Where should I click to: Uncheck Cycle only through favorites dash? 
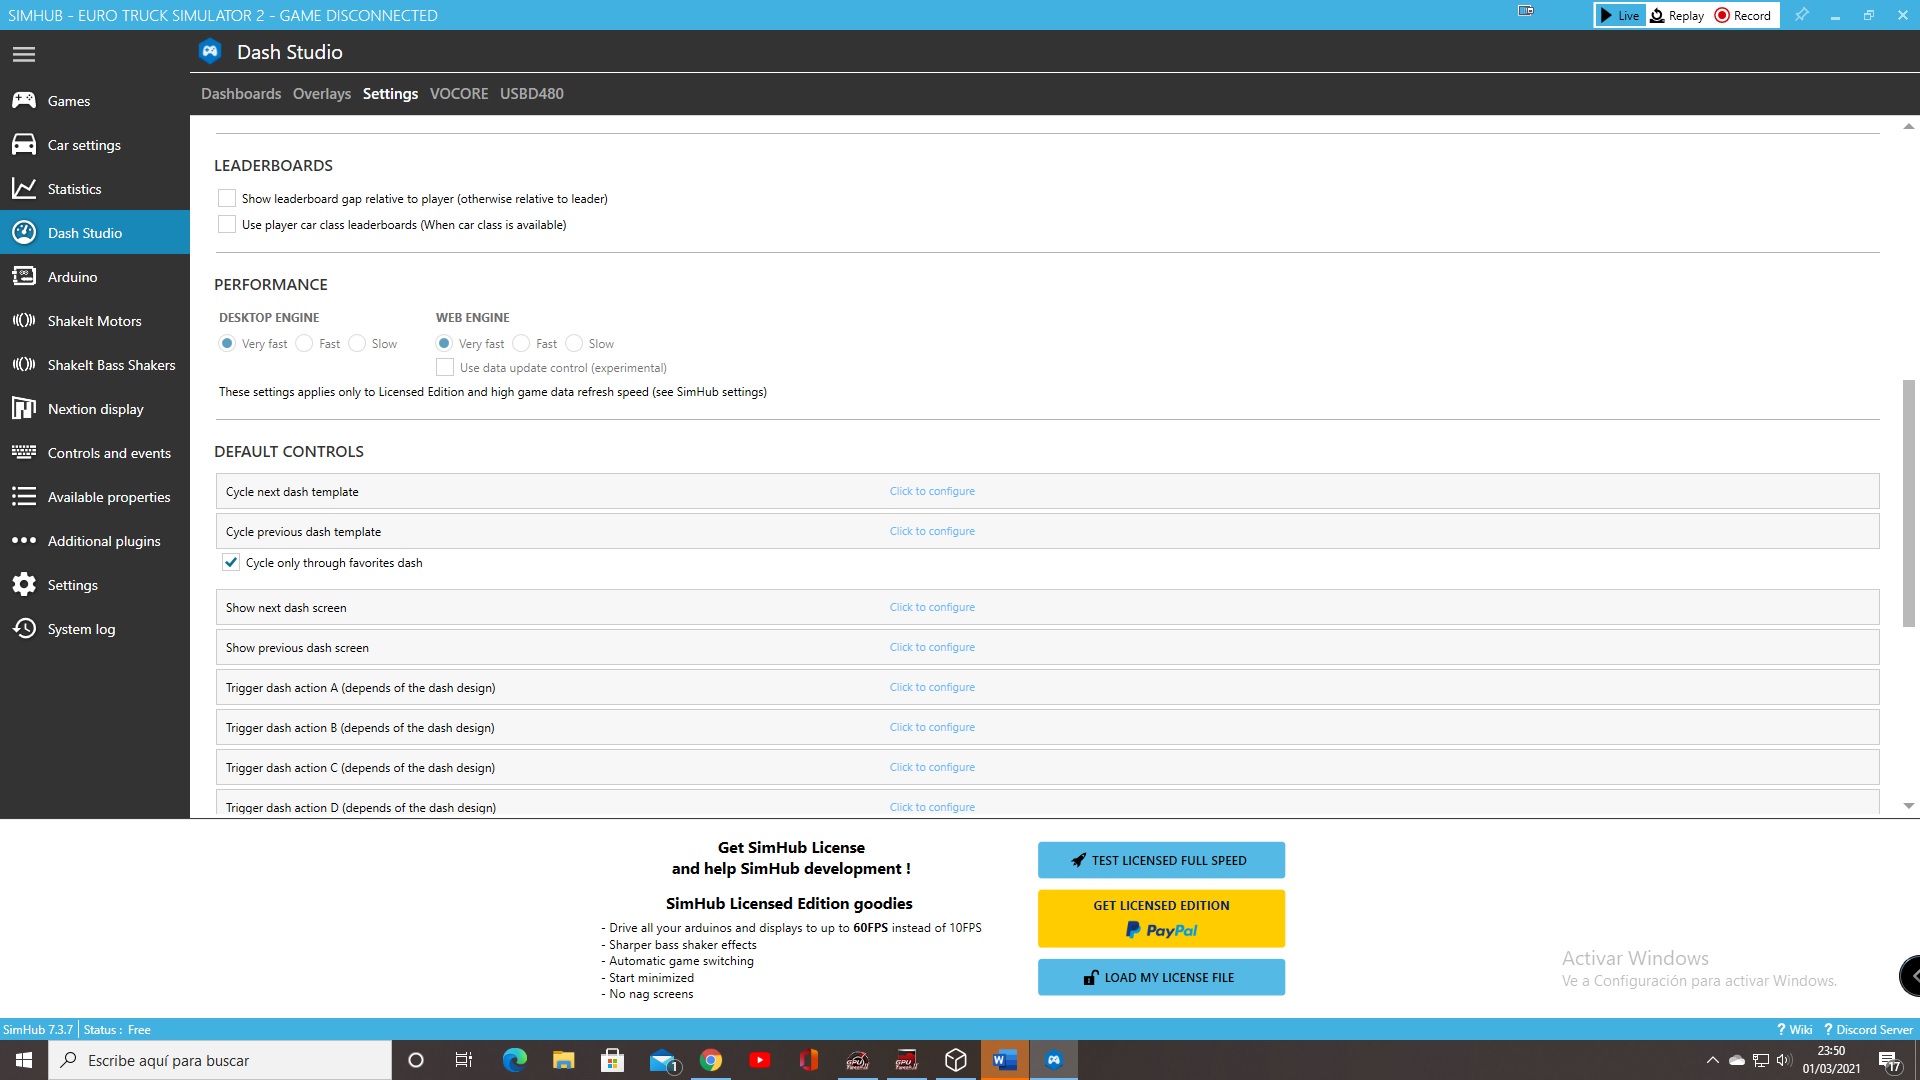231,562
